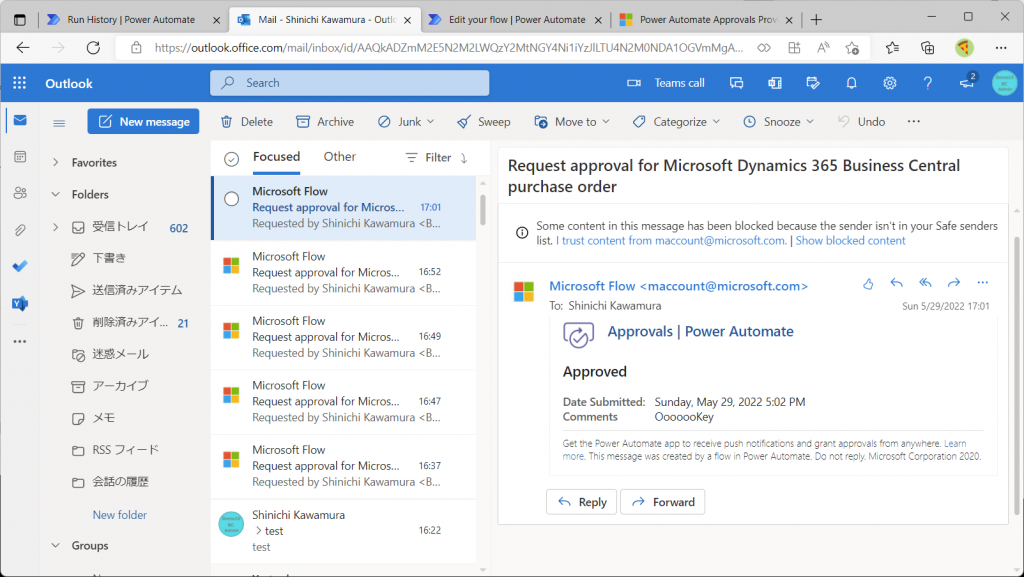Switch to Power Automate Approvals Provider tab

click(705, 20)
